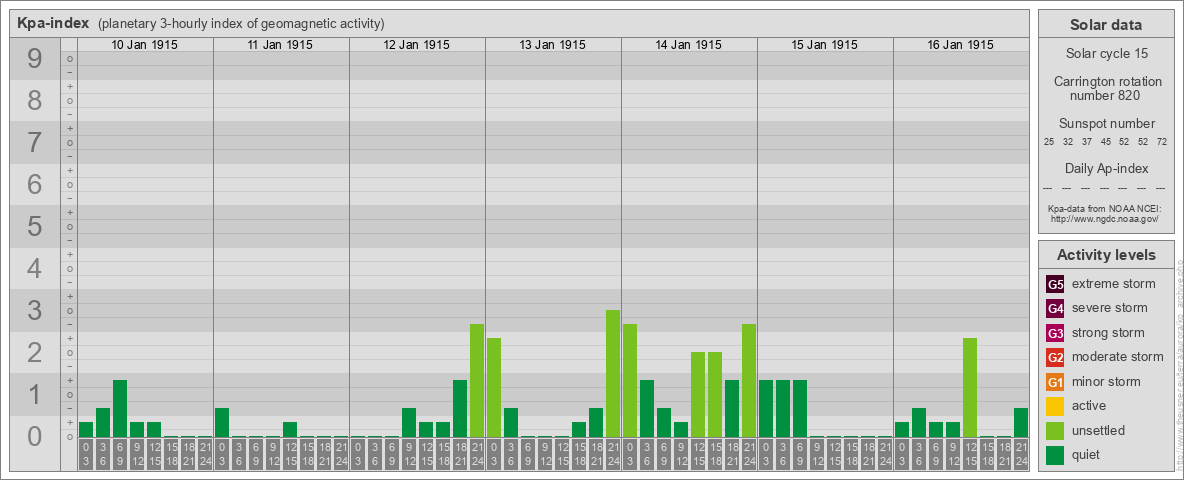The width and height of the screenshot is (1184, 480).
Task: Click the 'Solar cycle 15' text
Action: coord(1105,54)
